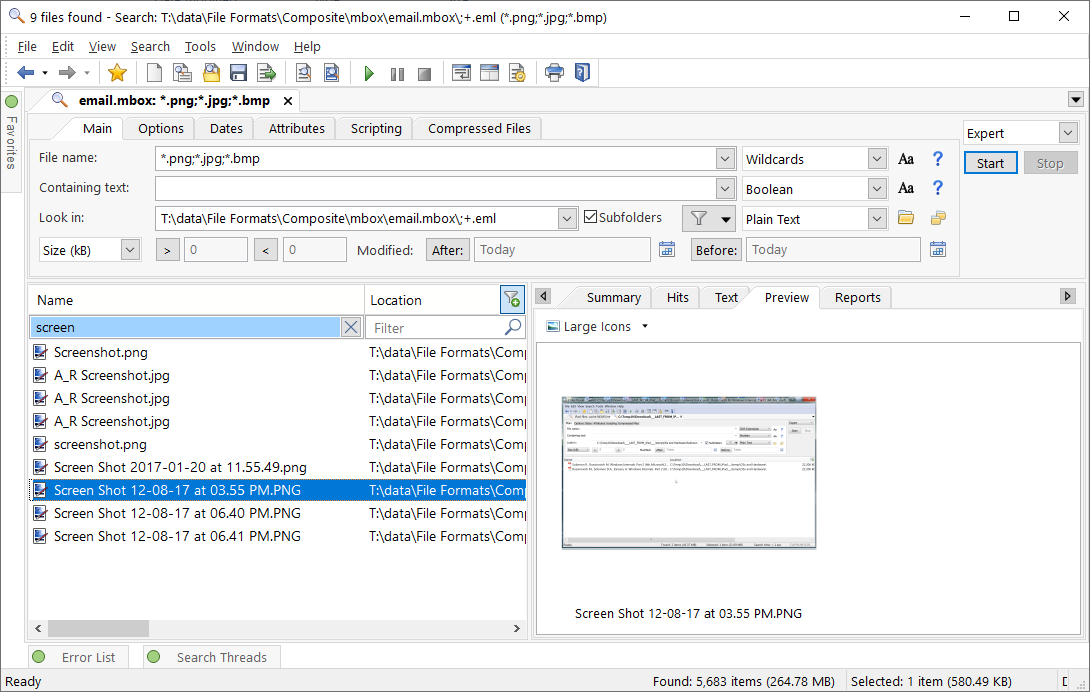Image resolution: width=1090 pixels, height=692 pixels.
Task: Expand the File name dropdown
Action: (x=725, y=159)
